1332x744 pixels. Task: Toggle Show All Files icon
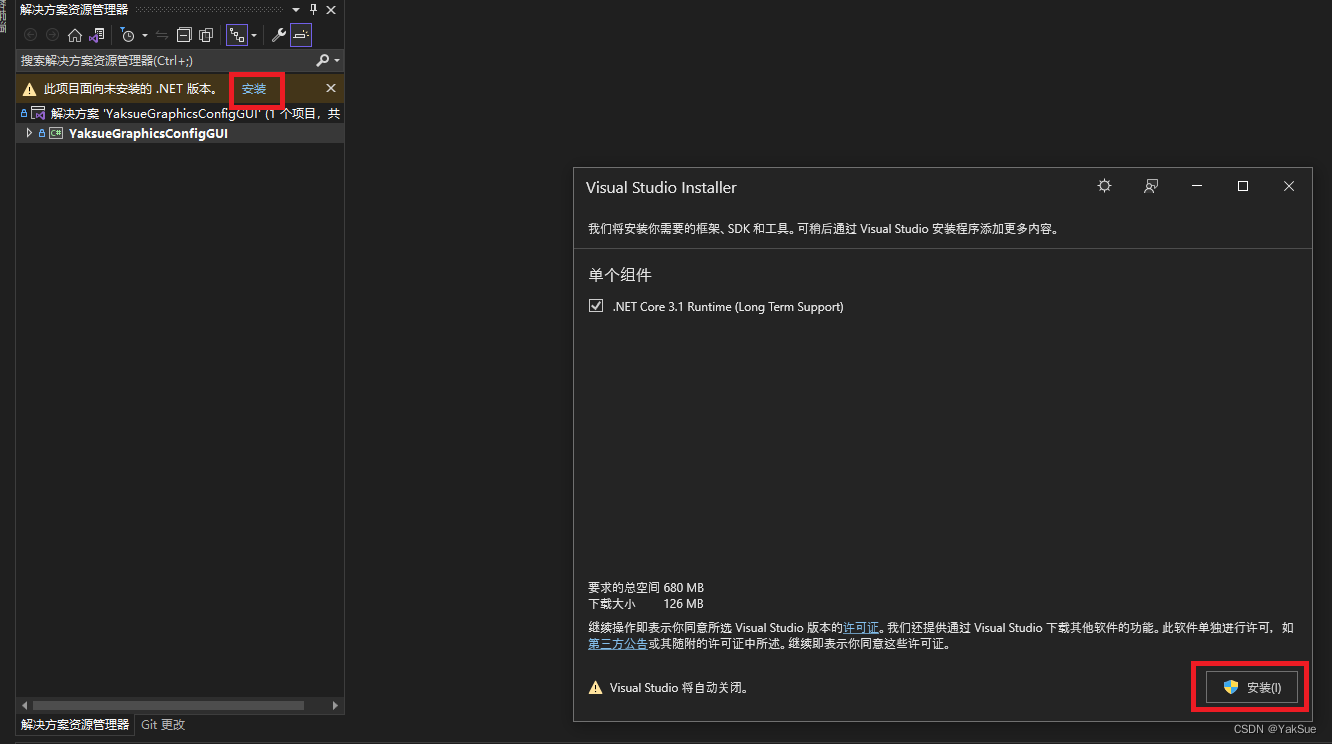(206, 35)
